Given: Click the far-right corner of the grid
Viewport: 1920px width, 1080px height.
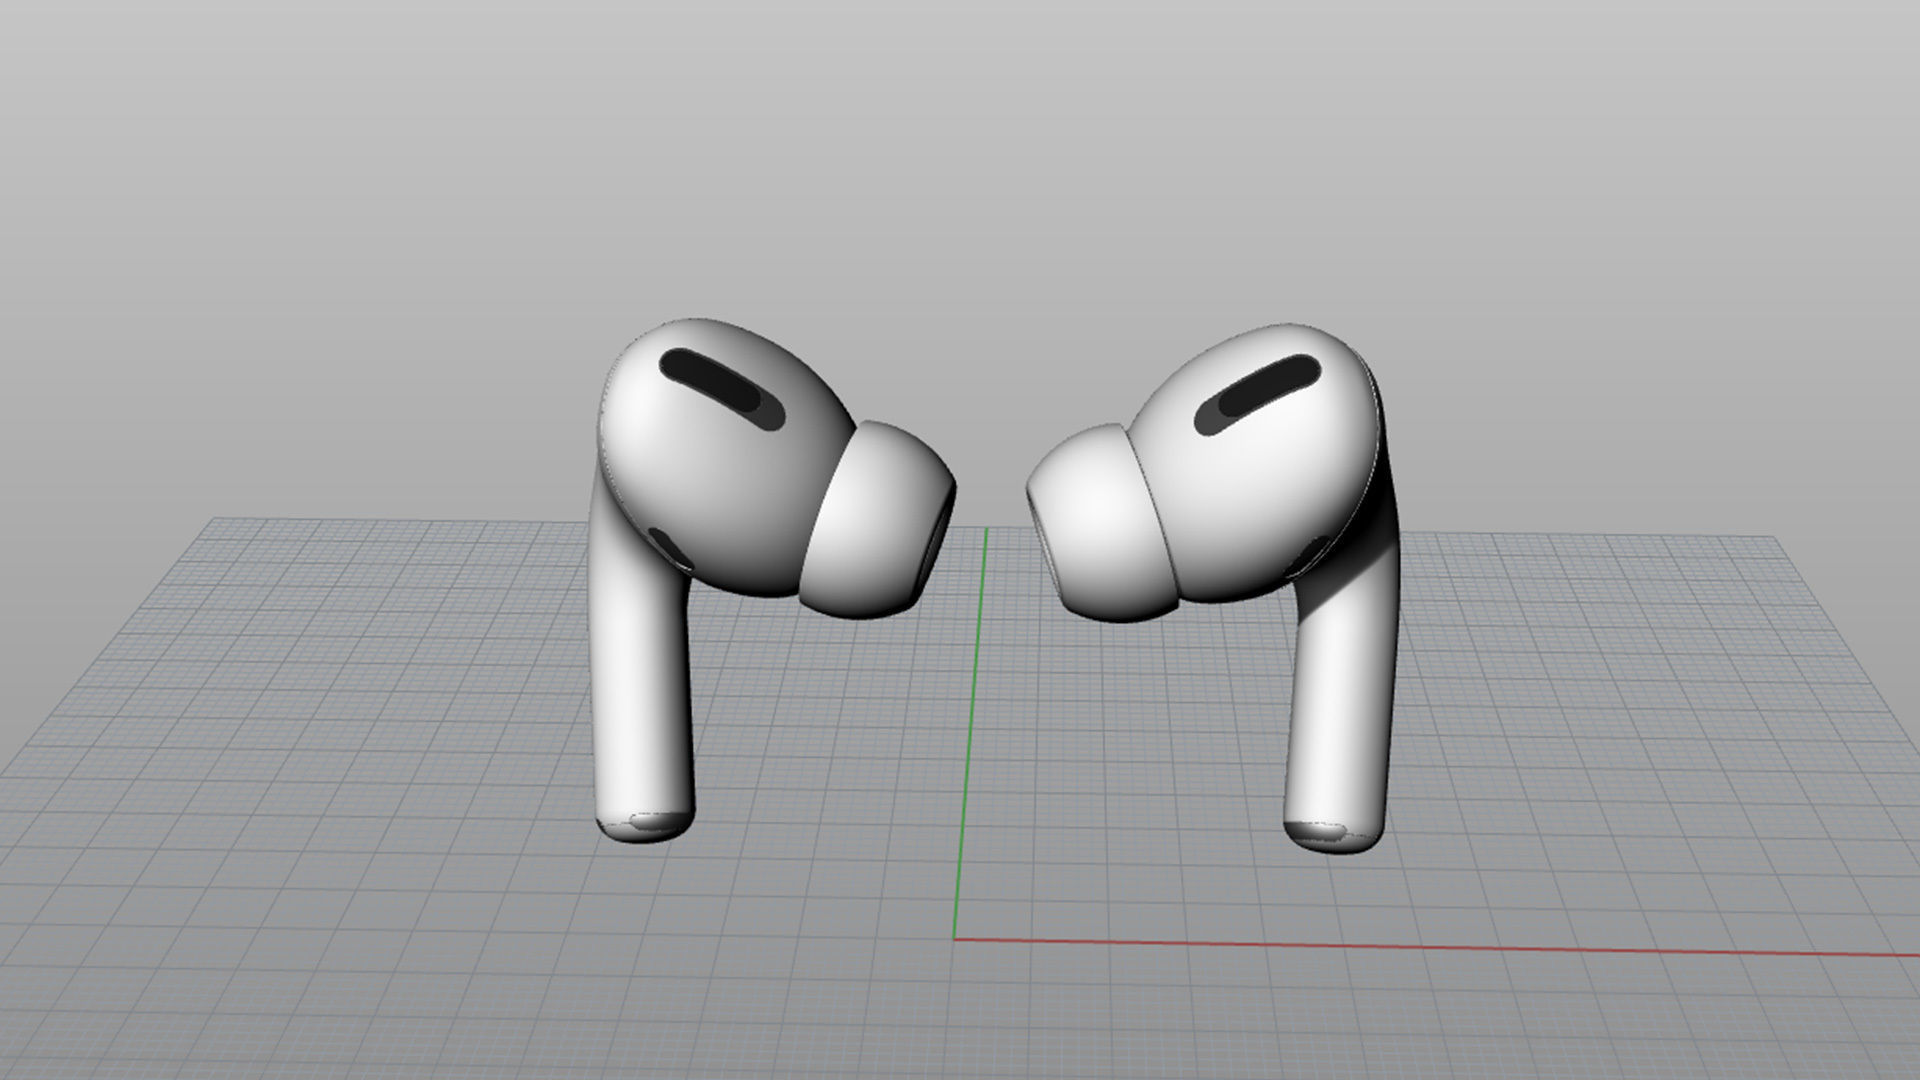Looking at the screenshot, I should point(1773,539).
